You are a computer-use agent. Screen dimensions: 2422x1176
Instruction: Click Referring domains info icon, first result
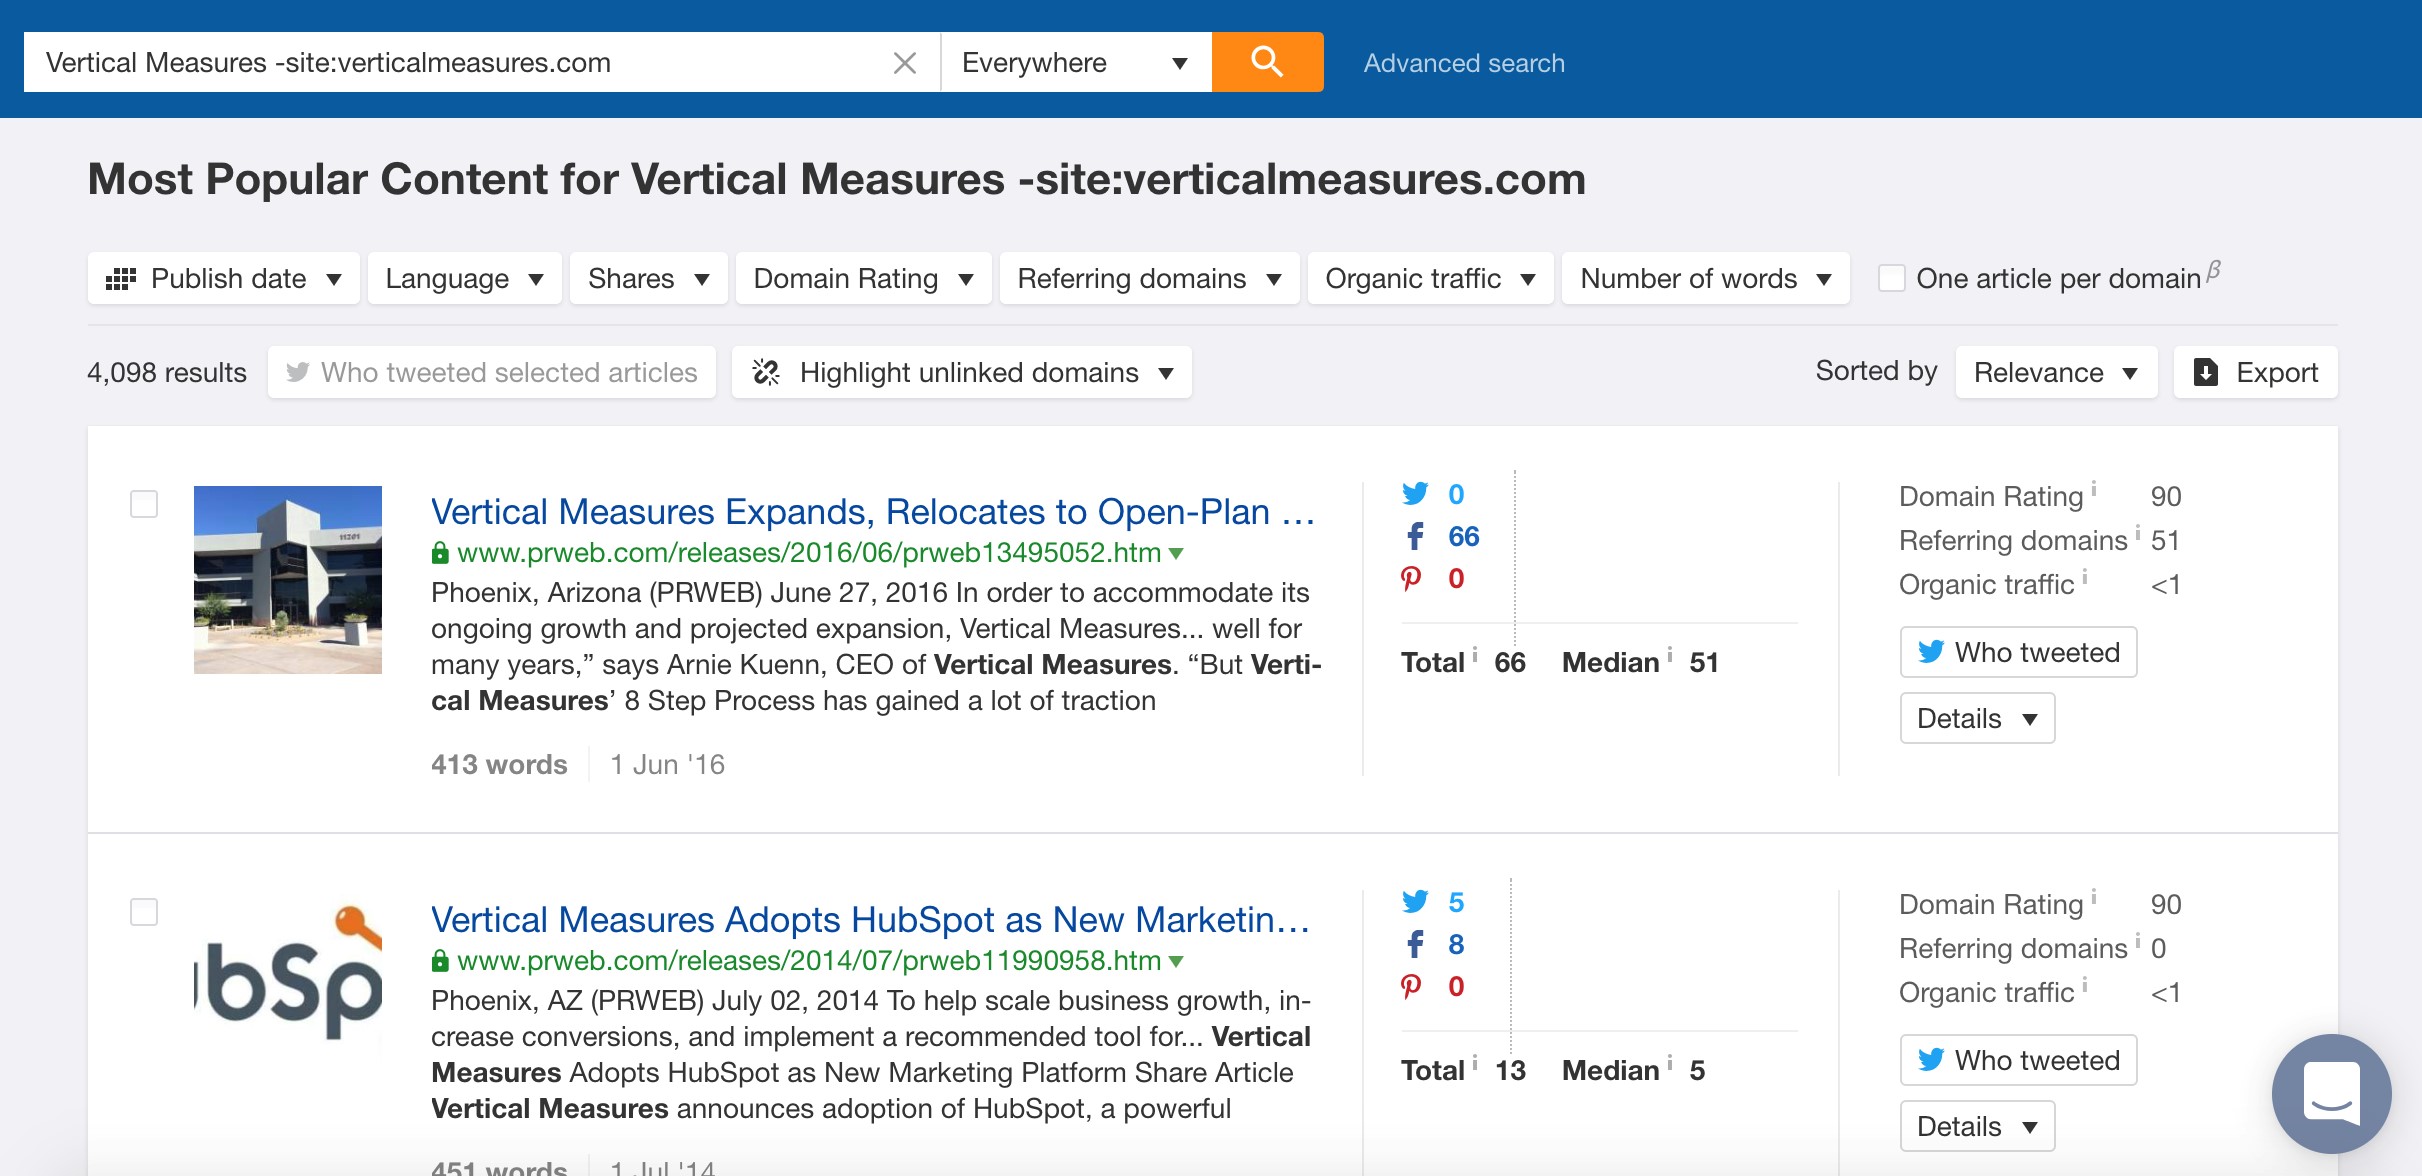(2138, 532)
